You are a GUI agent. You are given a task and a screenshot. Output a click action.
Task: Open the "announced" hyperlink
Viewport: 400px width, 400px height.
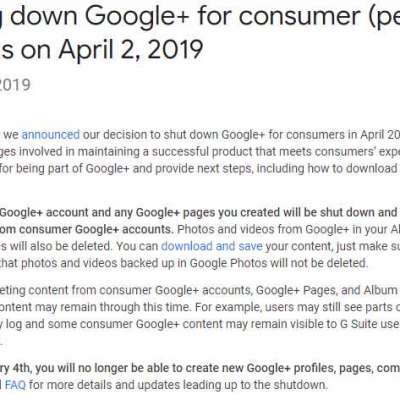51,135
